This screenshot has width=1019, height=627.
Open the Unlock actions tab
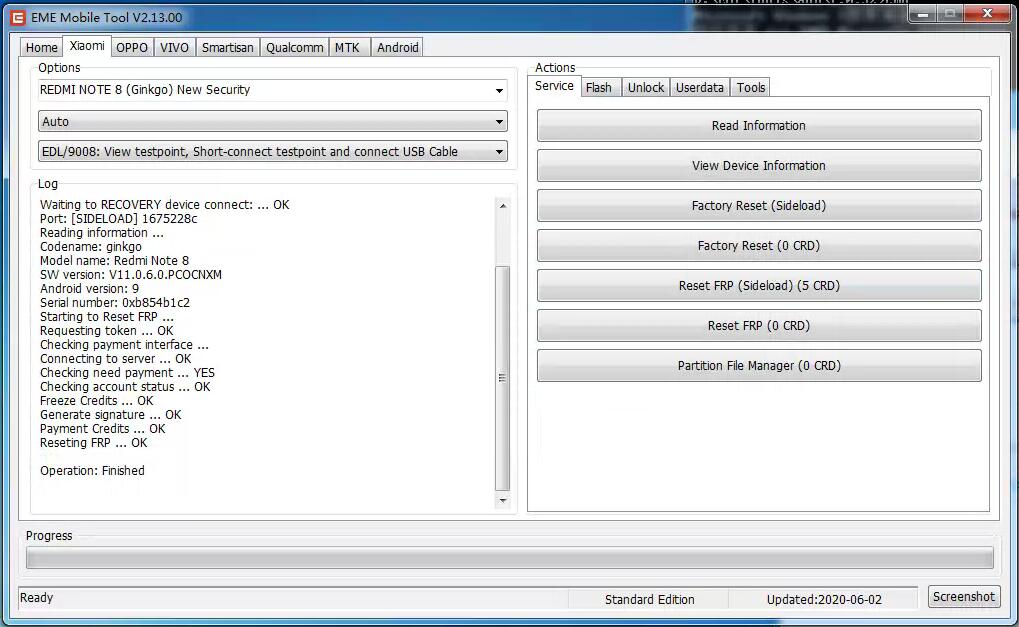pyautogui.click(x=646, y=88)
